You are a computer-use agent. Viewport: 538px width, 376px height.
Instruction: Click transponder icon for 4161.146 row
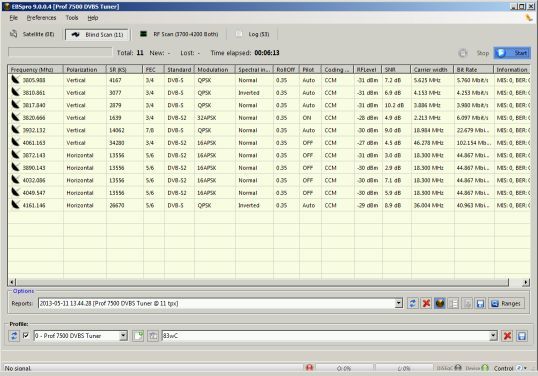click(15, 205)
